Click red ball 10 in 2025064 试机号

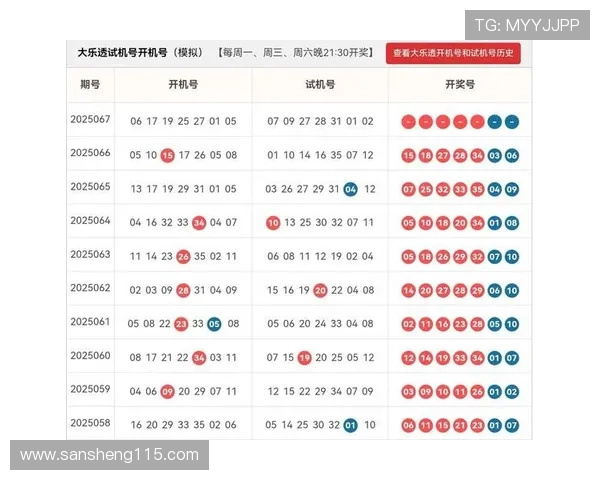click(273, 223)
